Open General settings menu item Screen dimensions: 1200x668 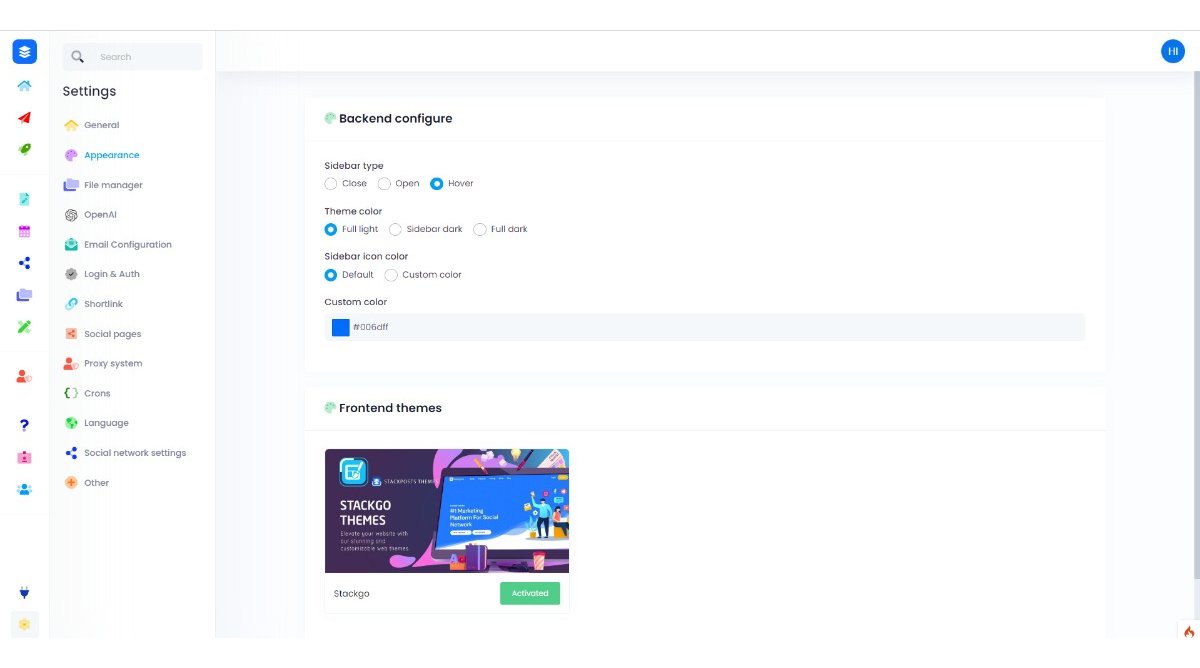coord(101,125)
